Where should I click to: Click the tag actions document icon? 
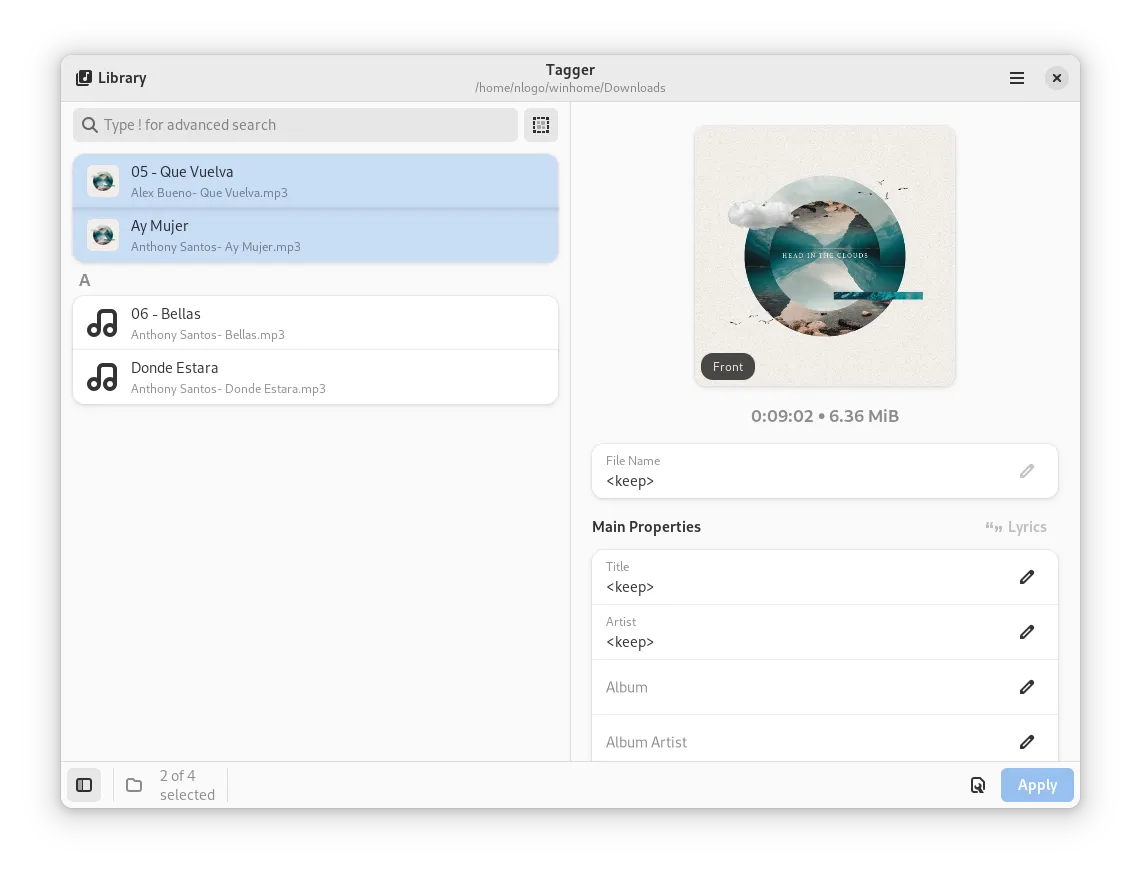[x=978, y=785]
